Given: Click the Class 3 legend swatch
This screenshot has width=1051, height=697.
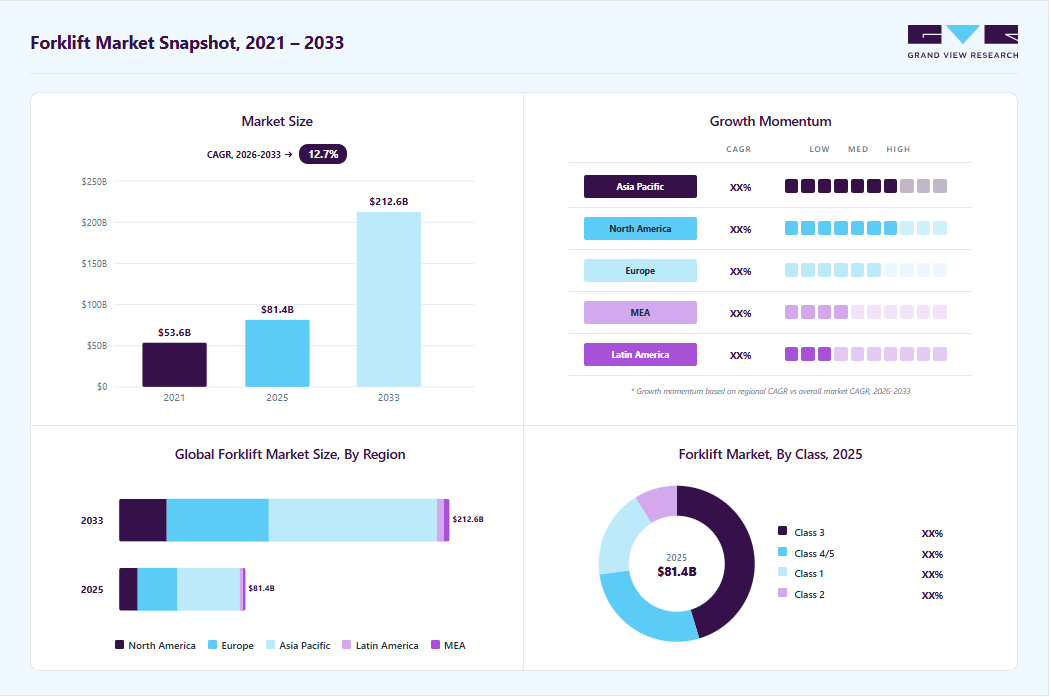Looking at the screenshot, I should pyautogui.click(x=782, y=531).
